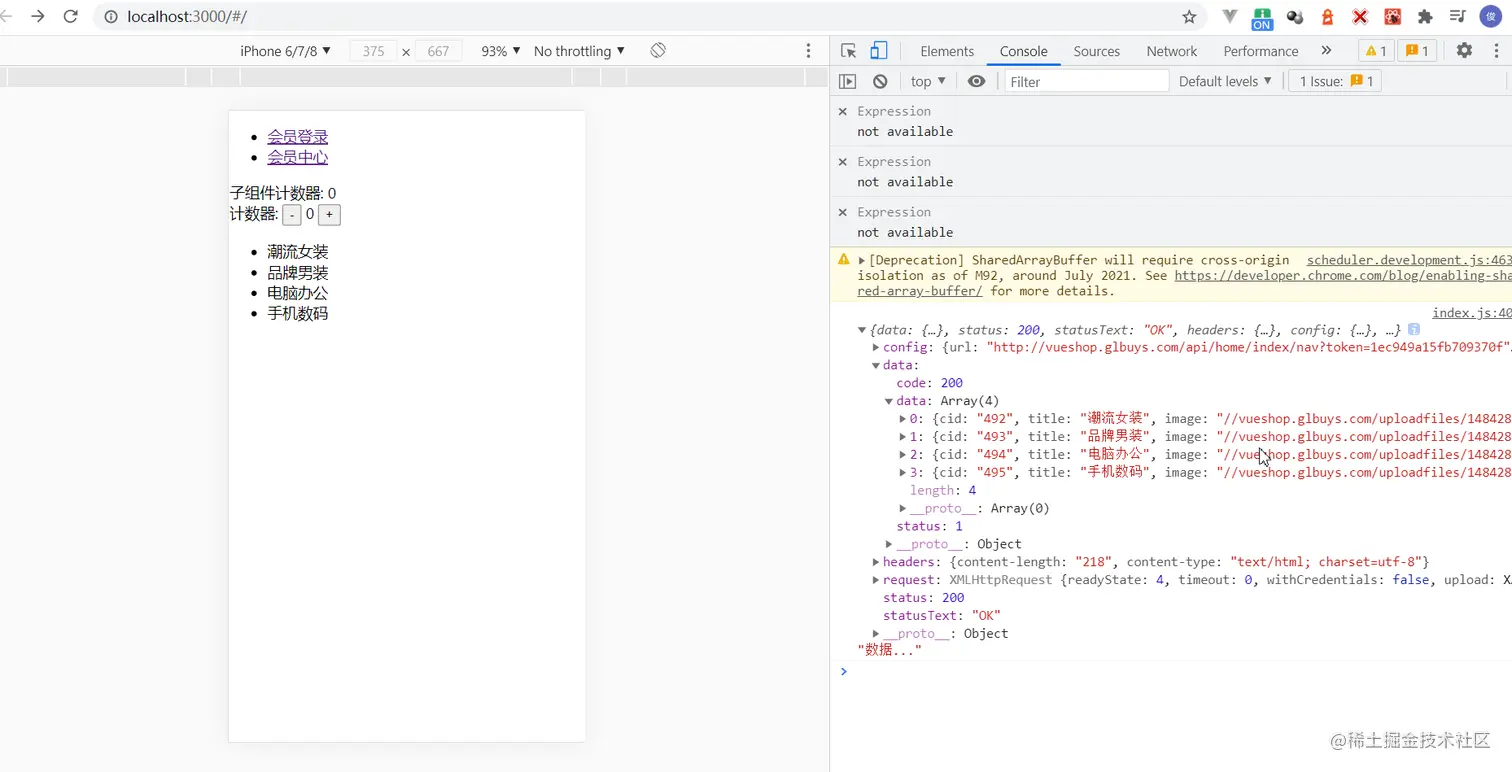Open the 93% zoom dropdown
This screenshot has height=772, width=1512.
tap(501, 51)
